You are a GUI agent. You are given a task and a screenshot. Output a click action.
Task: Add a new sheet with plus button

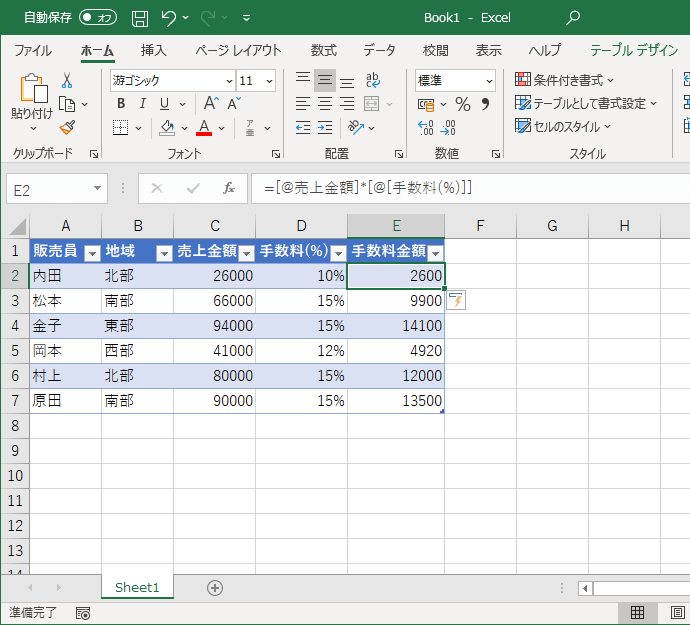(215, 588)
